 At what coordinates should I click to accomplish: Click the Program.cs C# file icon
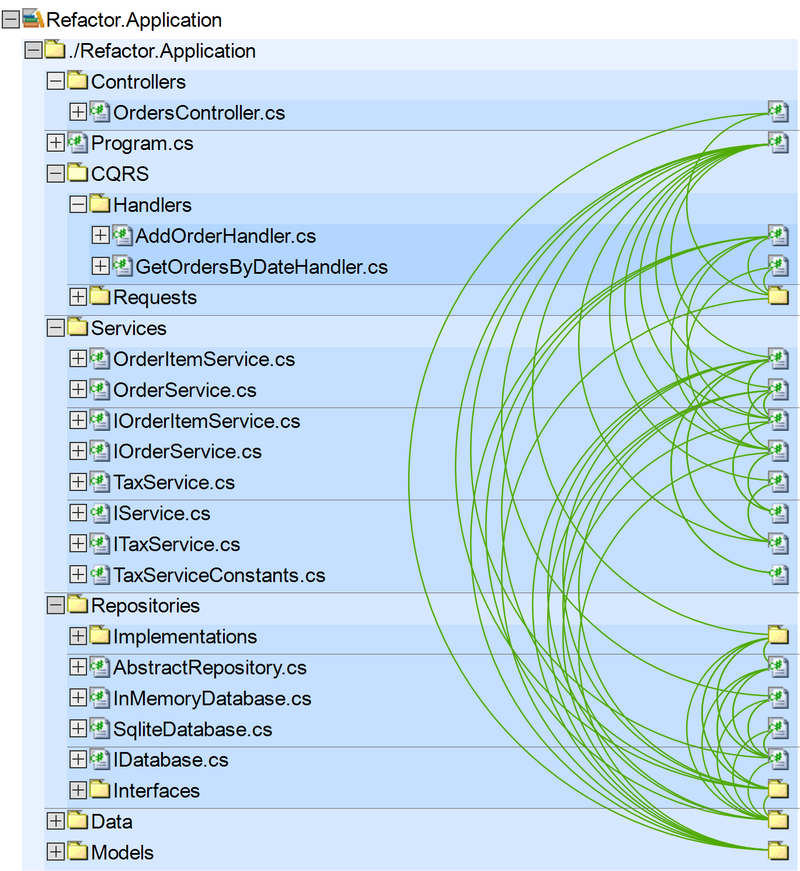77,143
